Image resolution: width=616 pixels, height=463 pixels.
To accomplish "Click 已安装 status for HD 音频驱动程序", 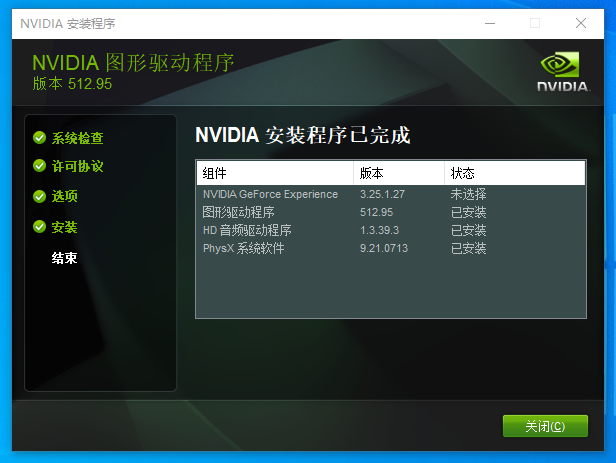I will click(468, 230).
